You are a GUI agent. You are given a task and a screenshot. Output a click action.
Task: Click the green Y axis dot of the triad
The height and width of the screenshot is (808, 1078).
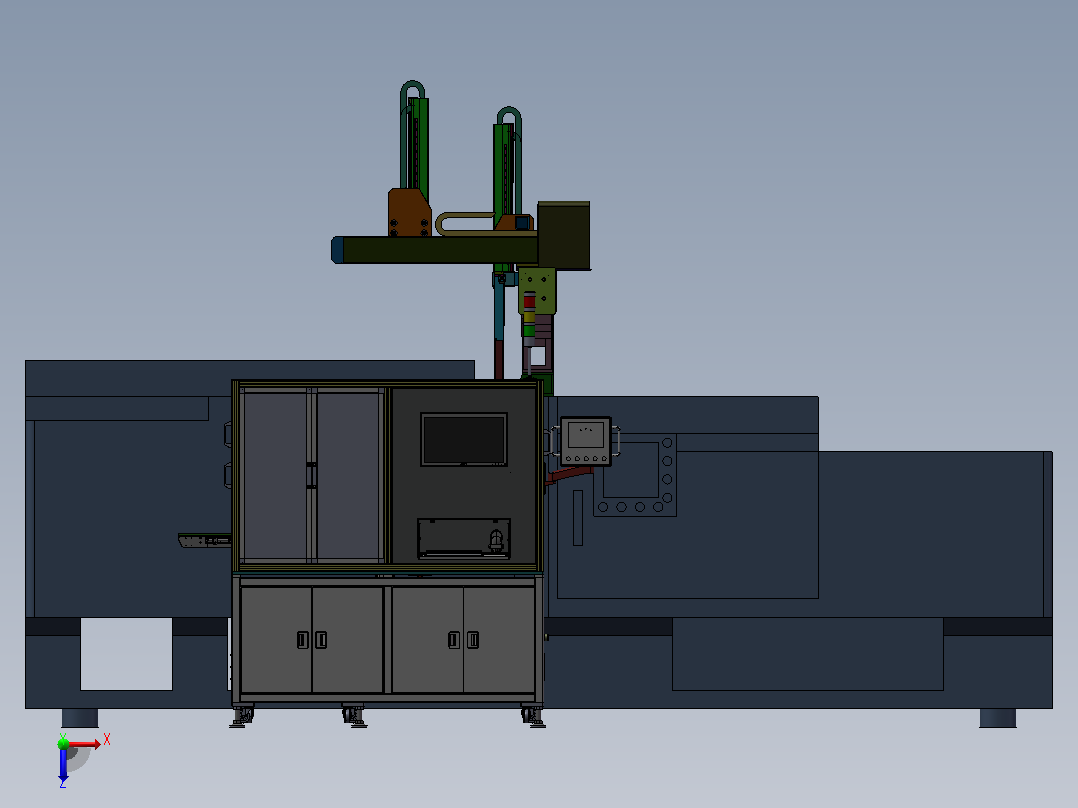pos(63,743)
